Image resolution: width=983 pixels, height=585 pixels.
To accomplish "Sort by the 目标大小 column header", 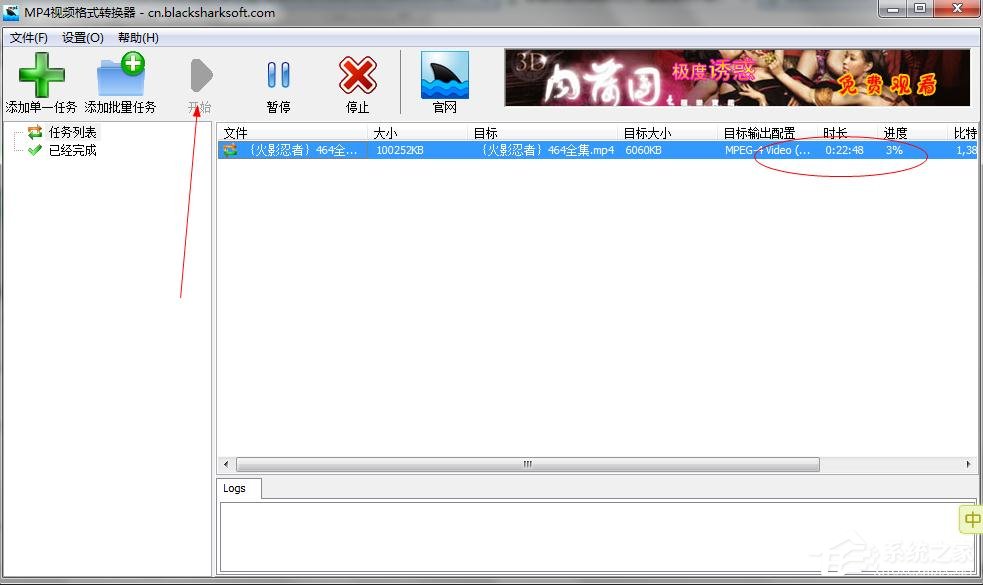I will [x=668, y=133].
